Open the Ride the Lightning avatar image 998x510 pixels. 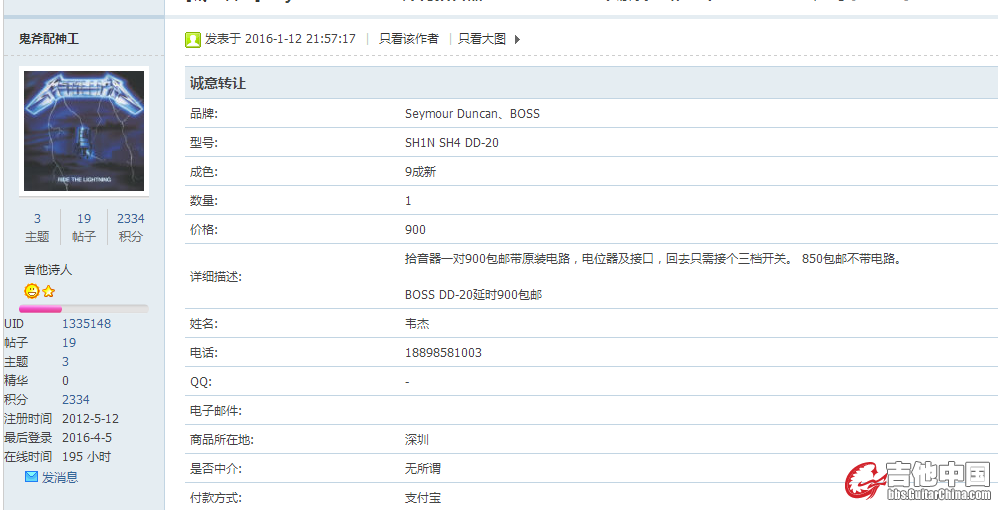pos(84,131)
